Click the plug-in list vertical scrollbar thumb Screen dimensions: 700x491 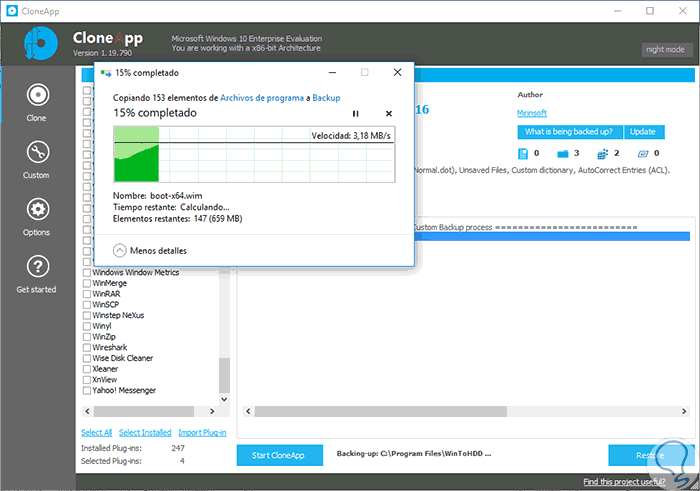coord(224,375)
